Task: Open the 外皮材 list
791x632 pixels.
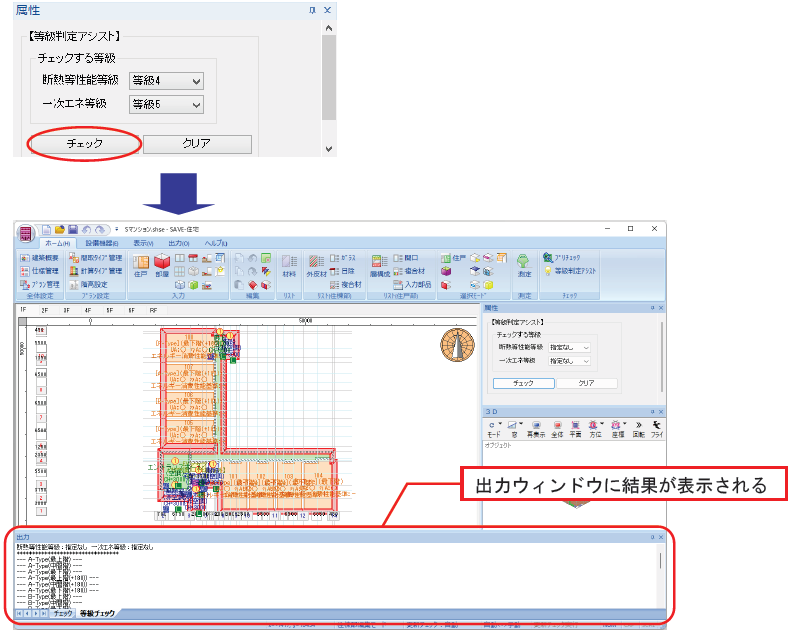Action: (x=316, y=266)
